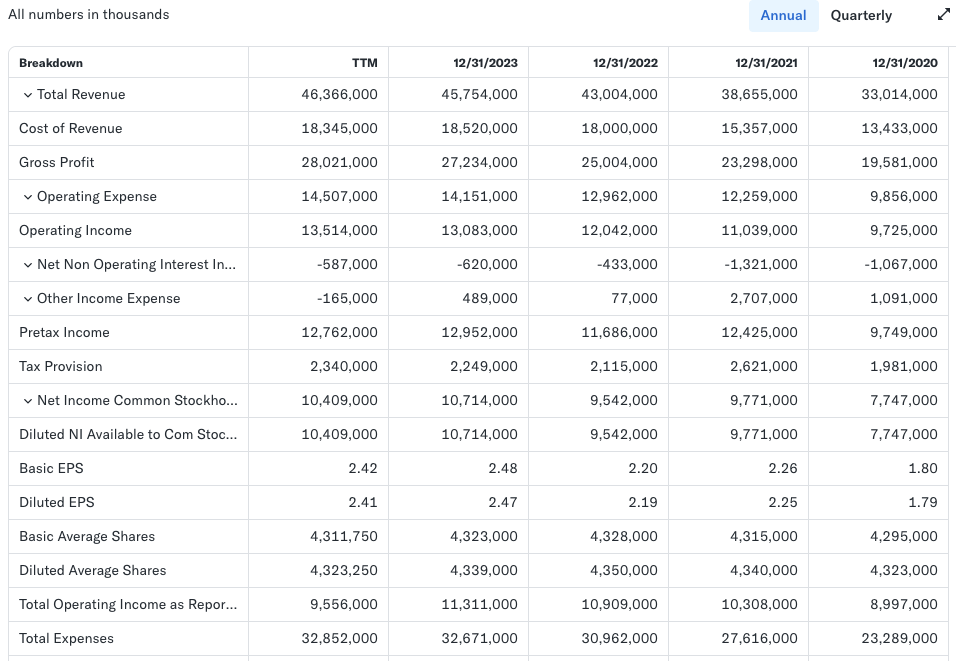Click 2021 Basic EPS value 2.26
The height and width of the screenshot is (661, 956).
[x=783, y=468]
